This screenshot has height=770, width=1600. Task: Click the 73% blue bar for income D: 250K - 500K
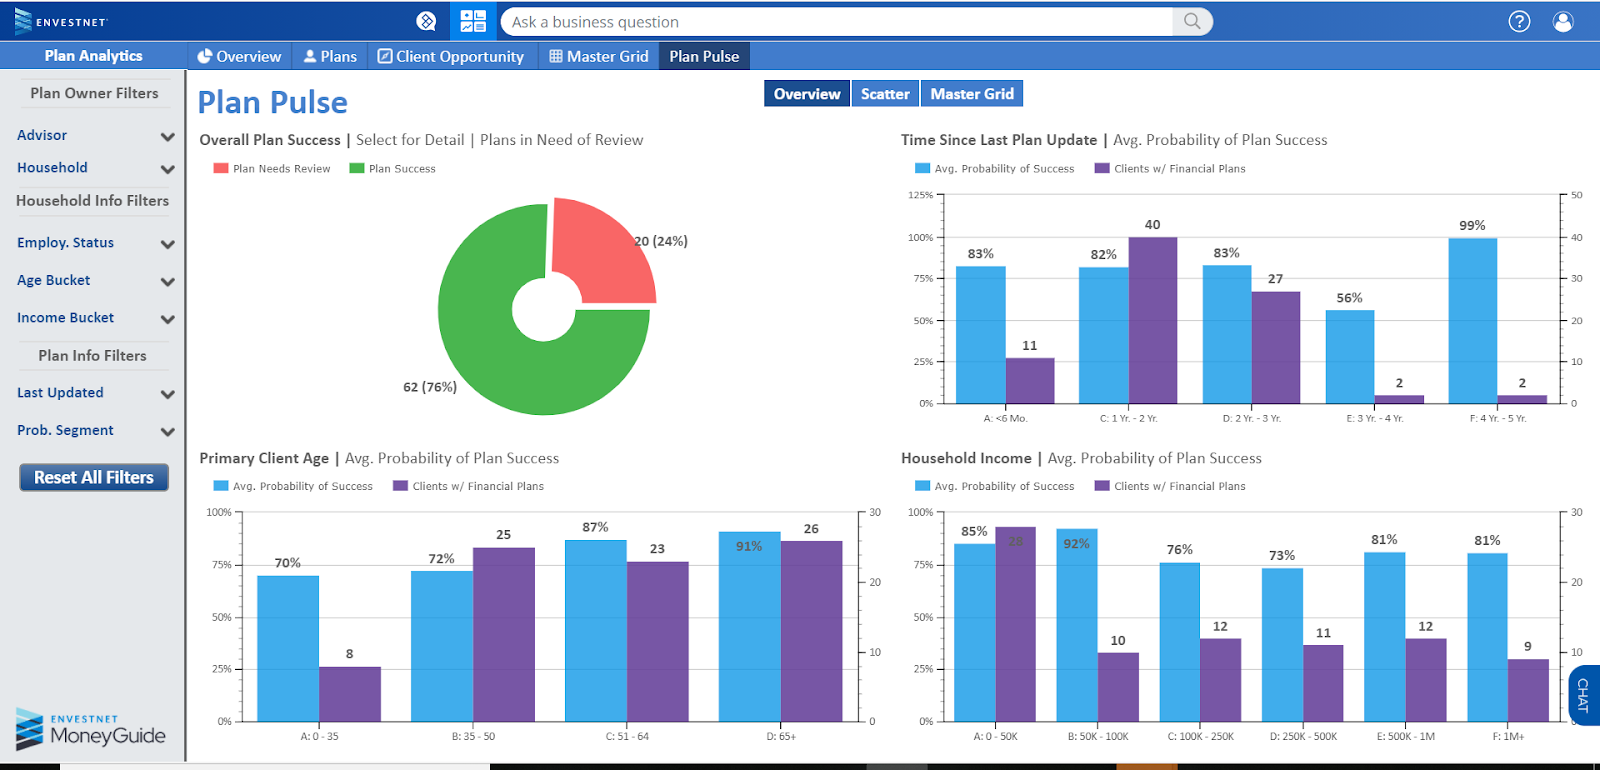coord(1282,645)
